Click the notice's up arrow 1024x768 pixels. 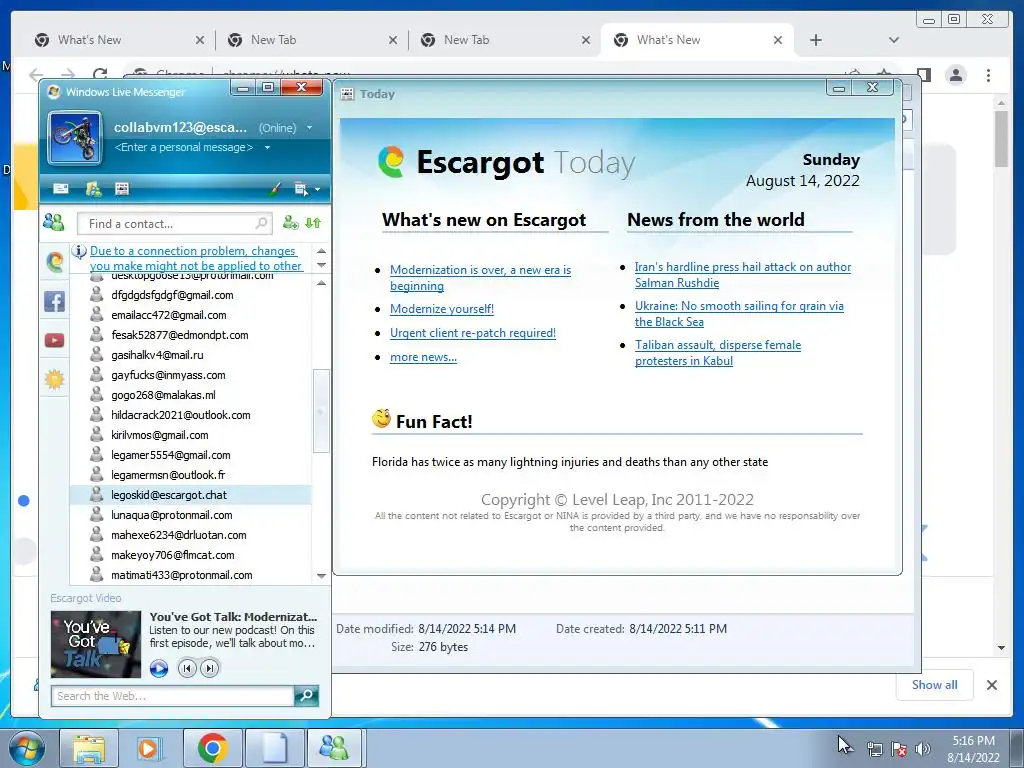click(321, 251)
